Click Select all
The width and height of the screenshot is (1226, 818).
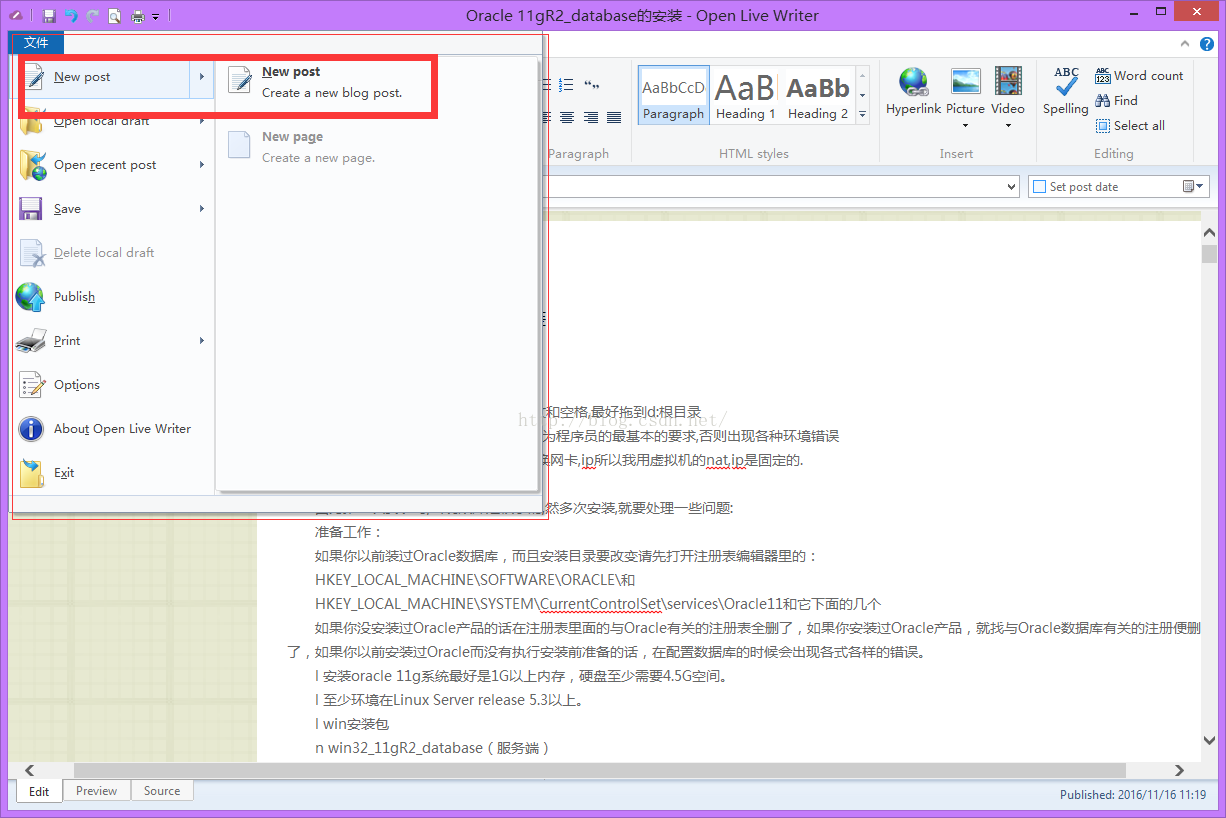(1130, 125)
